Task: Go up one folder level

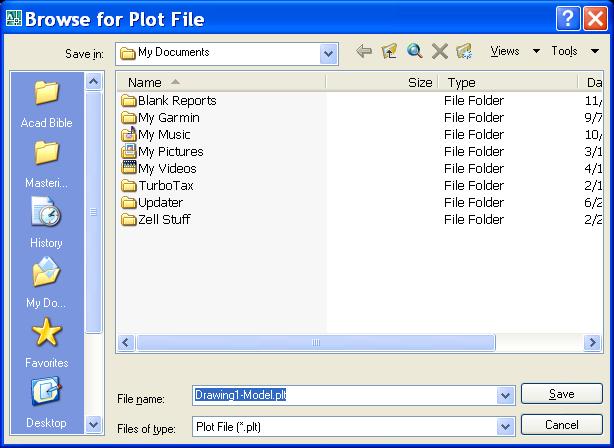Action: (389, 52)
